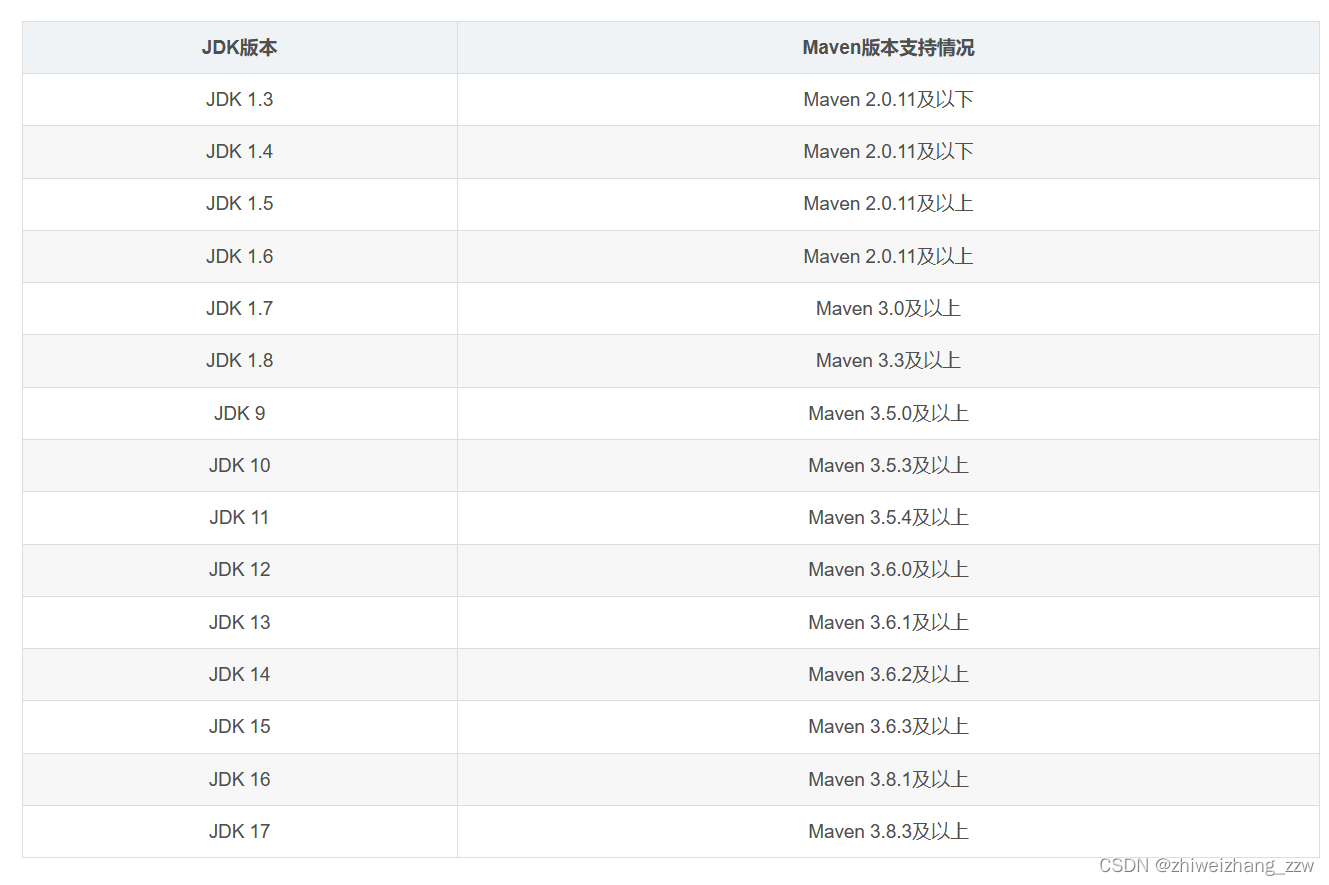The height and width of the screenshot is (885, 1329).
Task: Select the "JDK 1.7" cell
Action: [240, 309]
